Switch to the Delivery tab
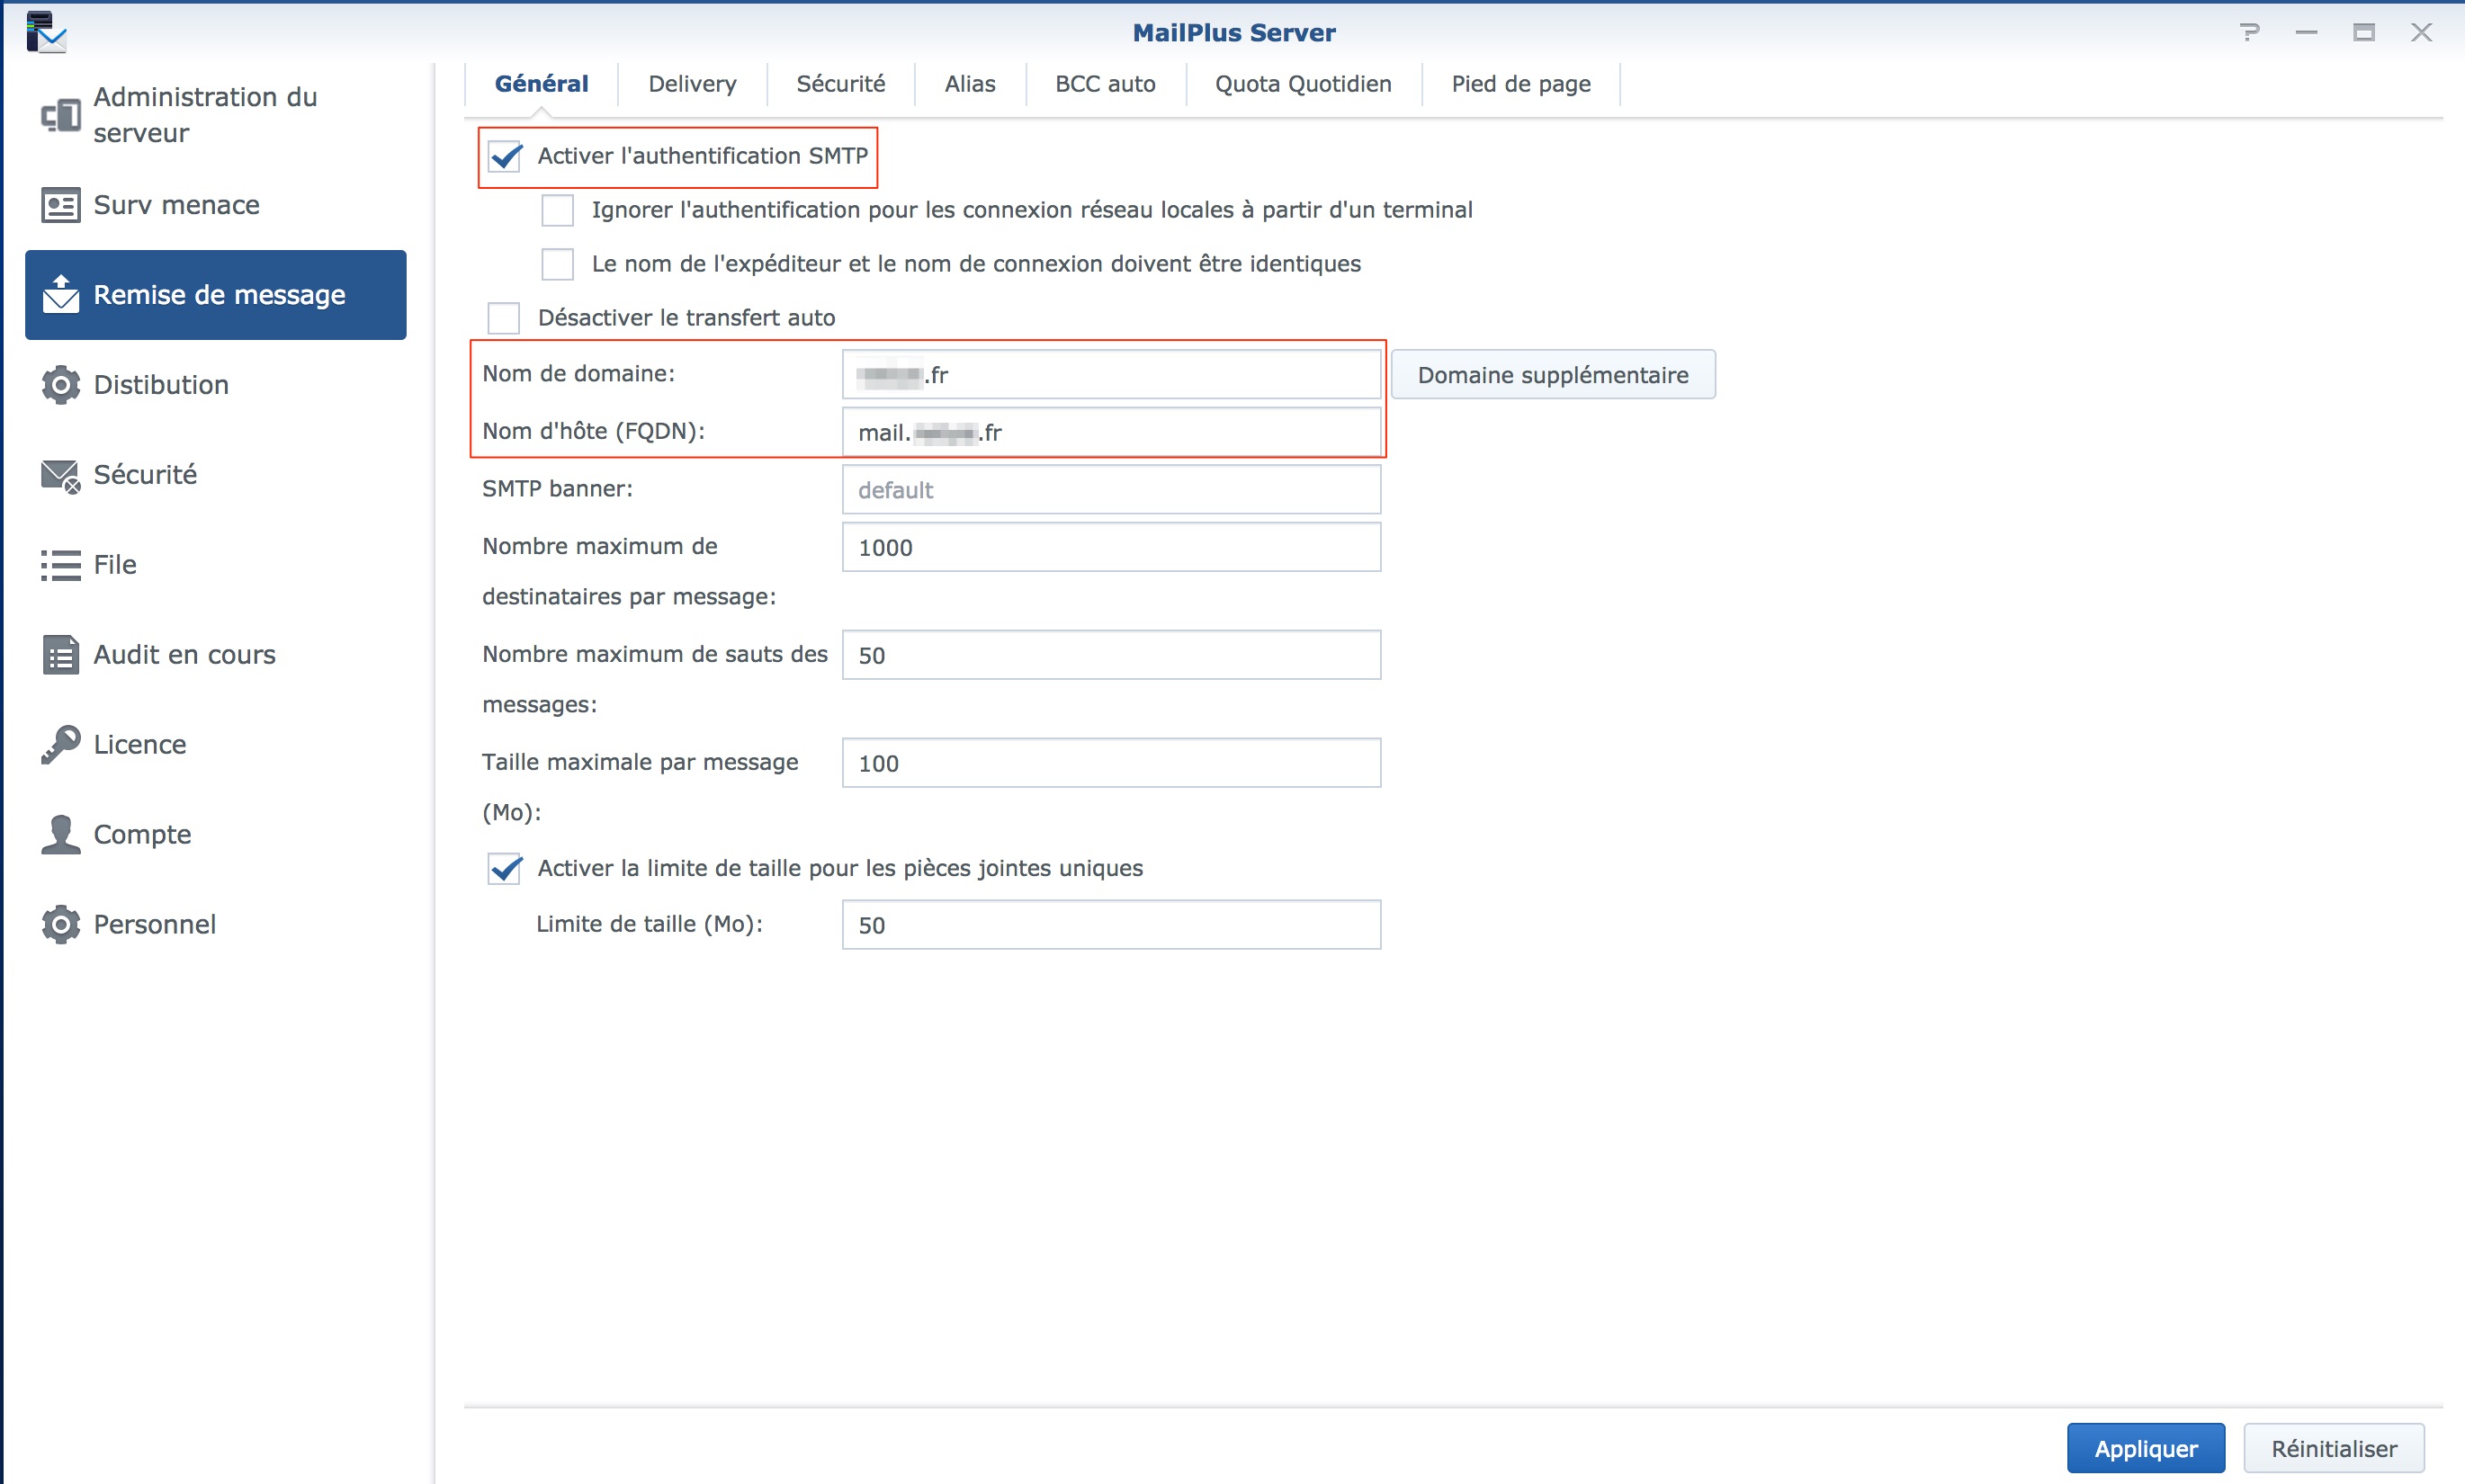The height and width of the screenshot is (1484, 2465). (692, 84)
